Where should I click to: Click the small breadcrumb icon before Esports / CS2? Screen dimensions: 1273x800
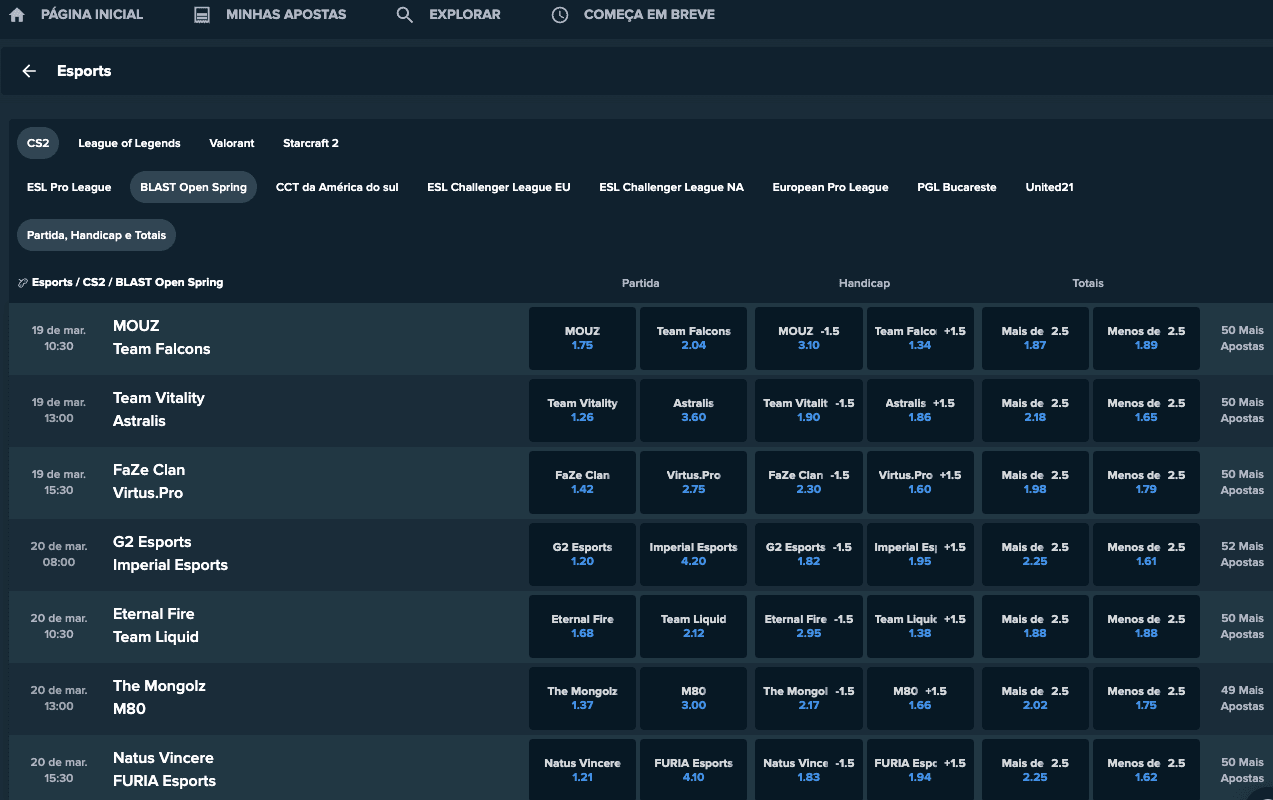pos(23,283)
